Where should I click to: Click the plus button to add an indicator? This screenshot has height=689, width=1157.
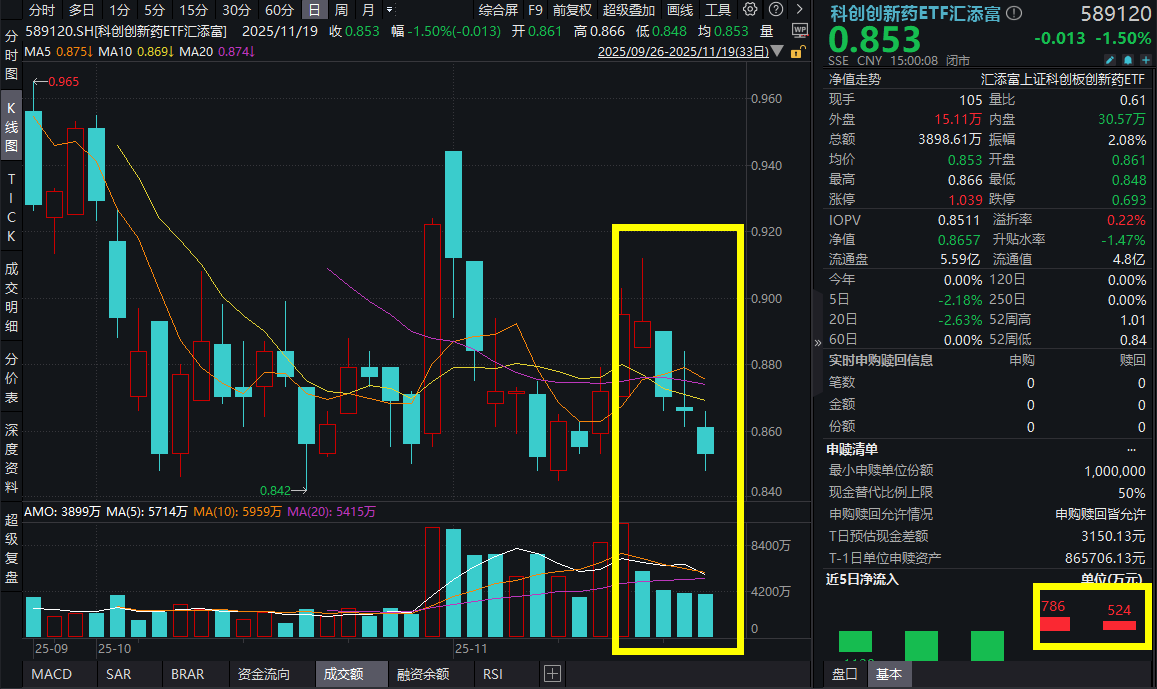point(551,674)
